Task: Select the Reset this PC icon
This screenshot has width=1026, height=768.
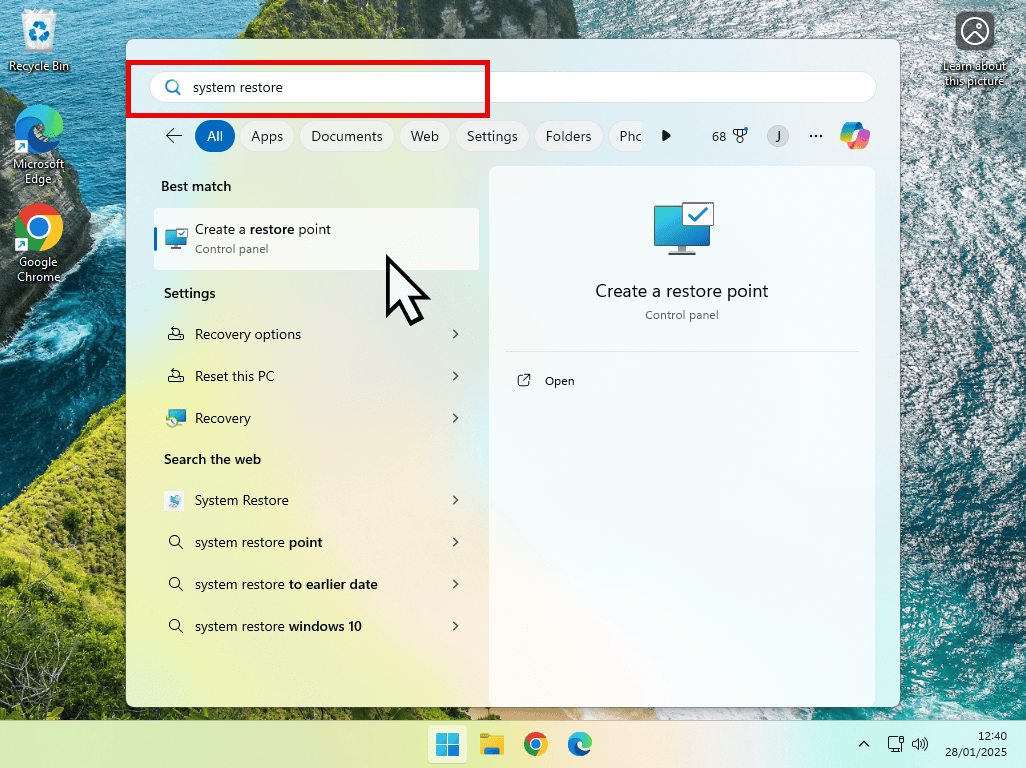Action: point(175,376)
